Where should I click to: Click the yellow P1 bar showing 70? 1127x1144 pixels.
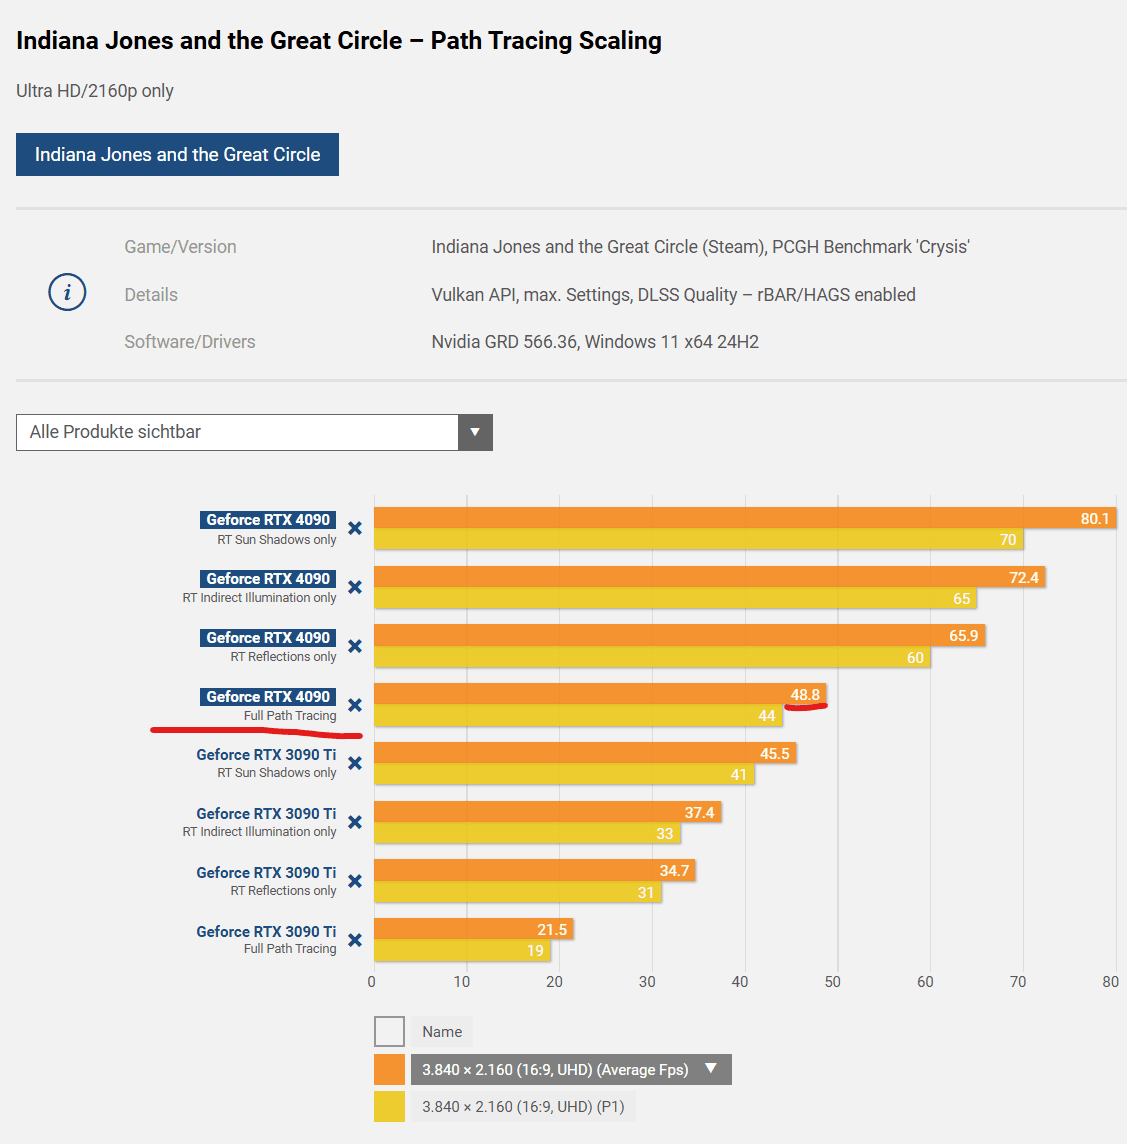click(699, 539)
